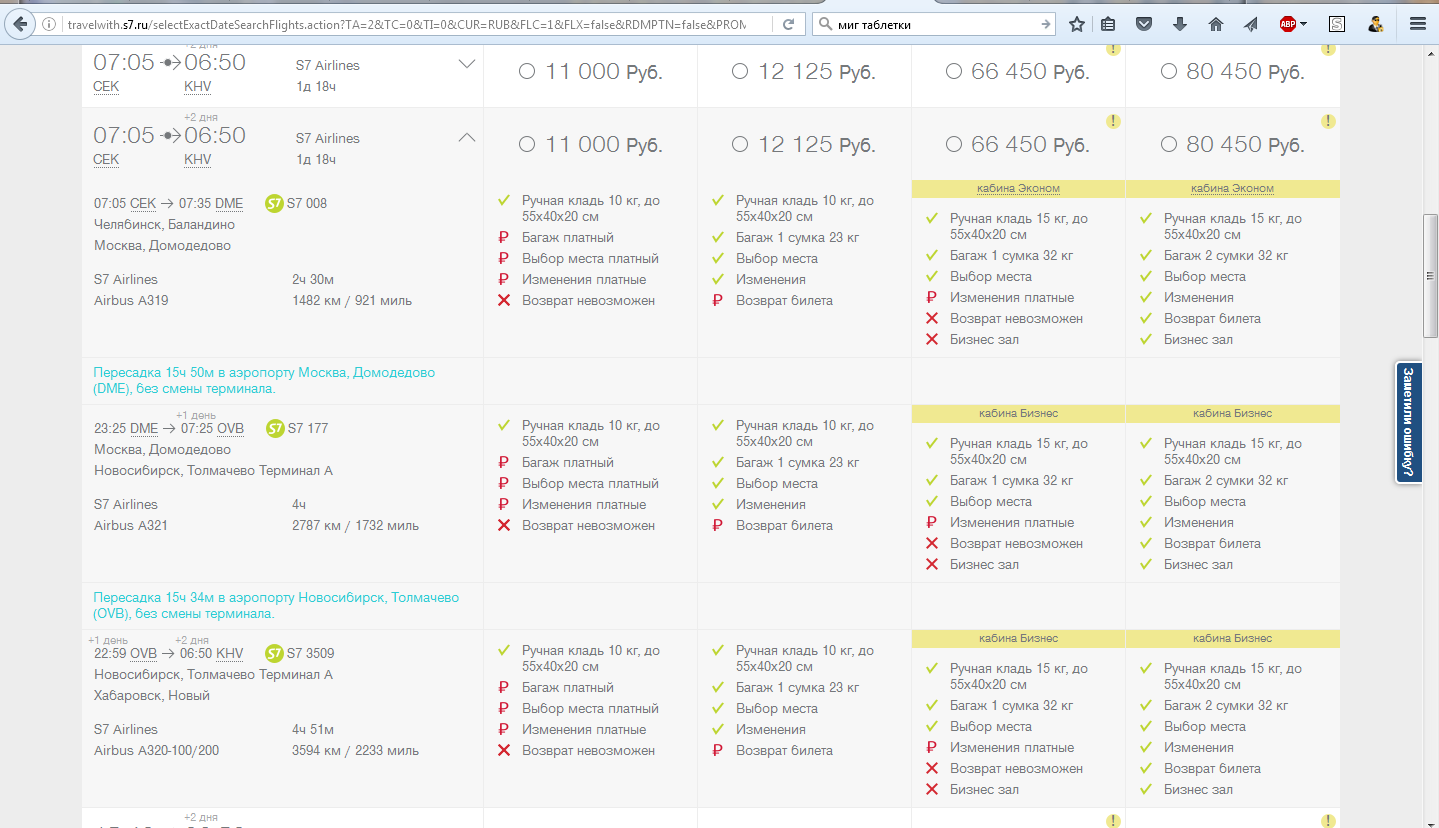Open the browser hamburger menu

point(1417,24)
